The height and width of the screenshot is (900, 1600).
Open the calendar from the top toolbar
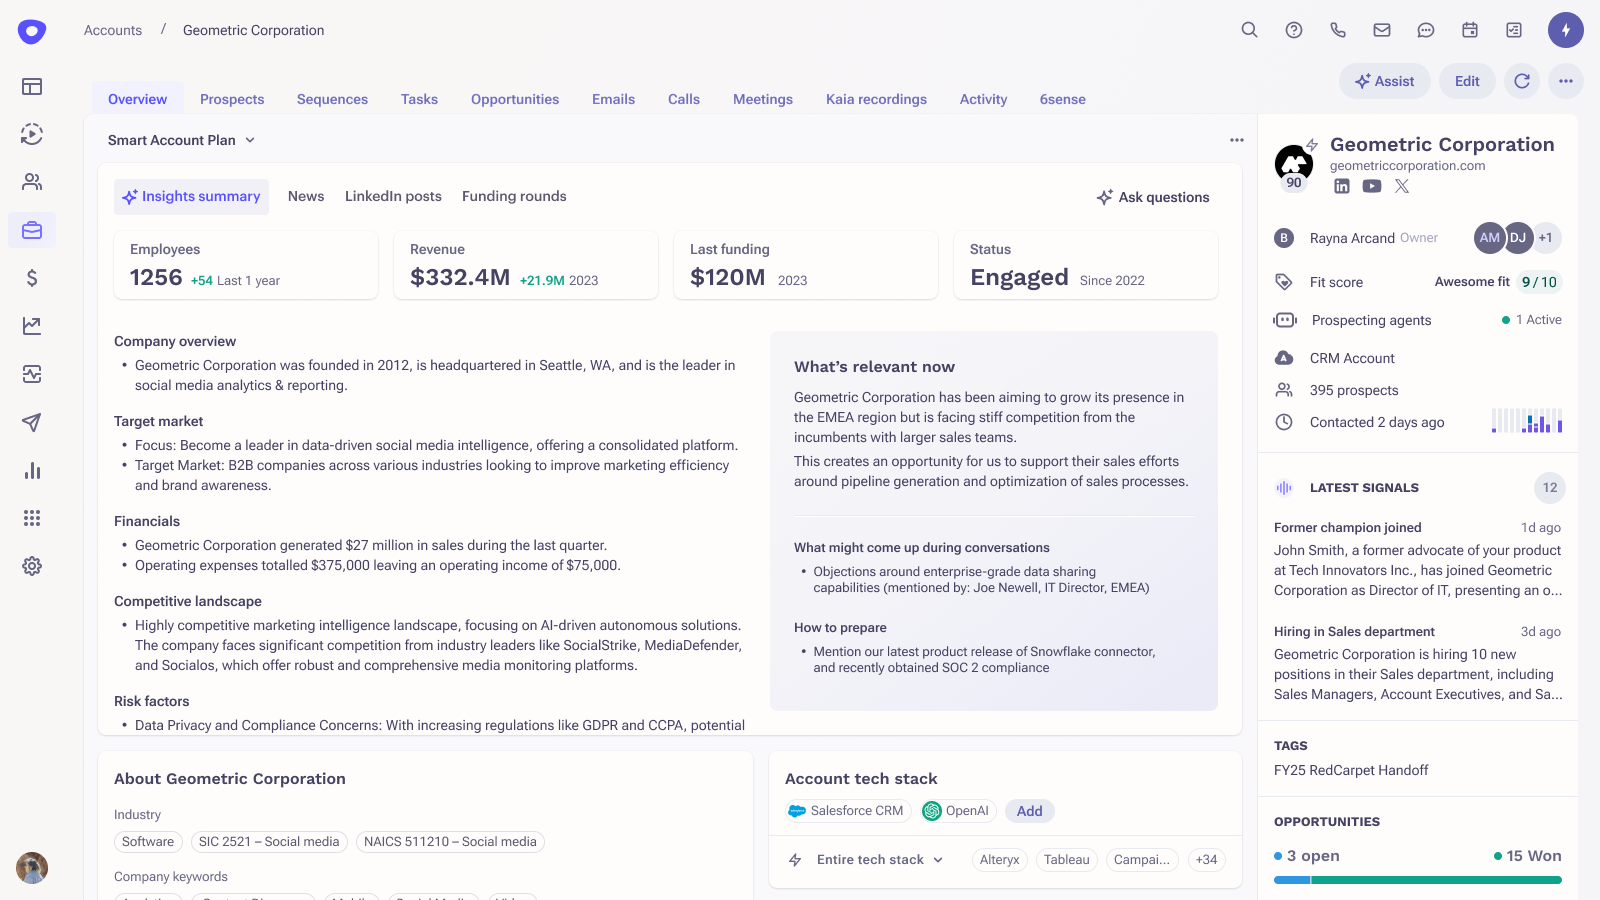tap(1469, 30)
